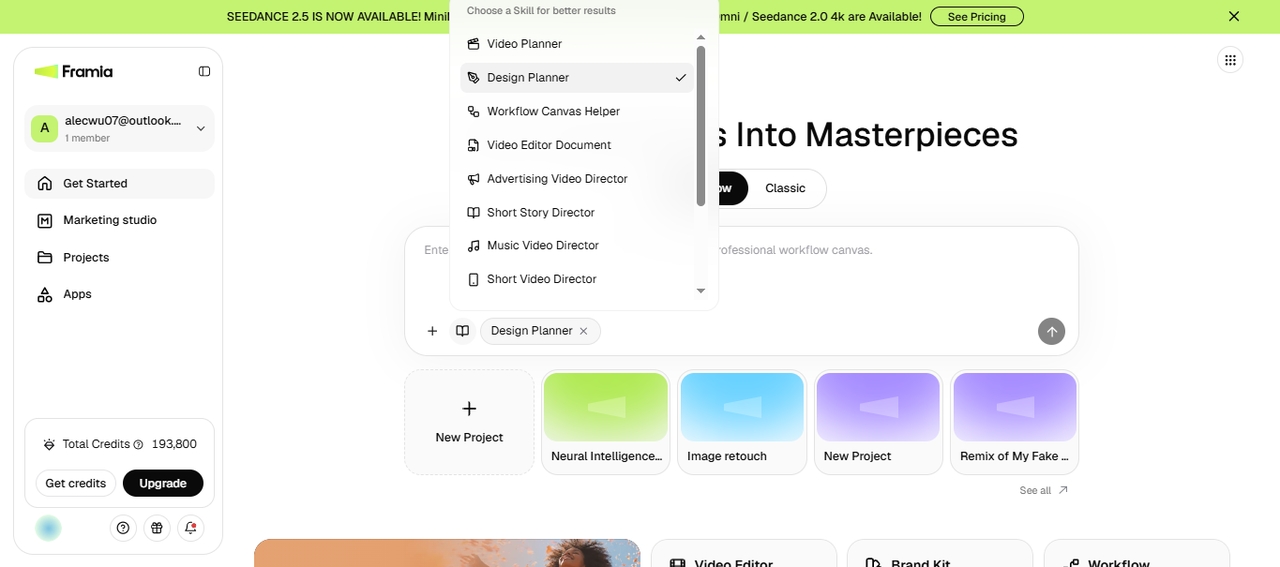This screenshot has width=1280, height=567.
Task: Remove the Design Planner chip with its X
Action: [584, 331]
